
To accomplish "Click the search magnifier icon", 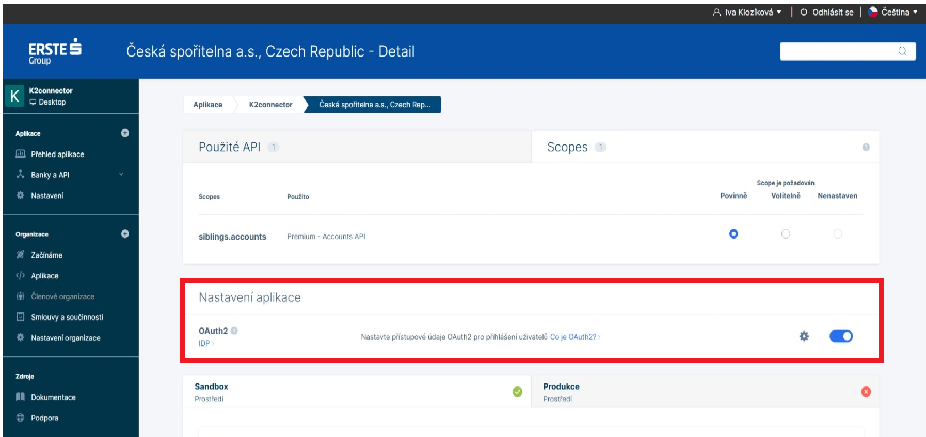I will click(902, 51).
